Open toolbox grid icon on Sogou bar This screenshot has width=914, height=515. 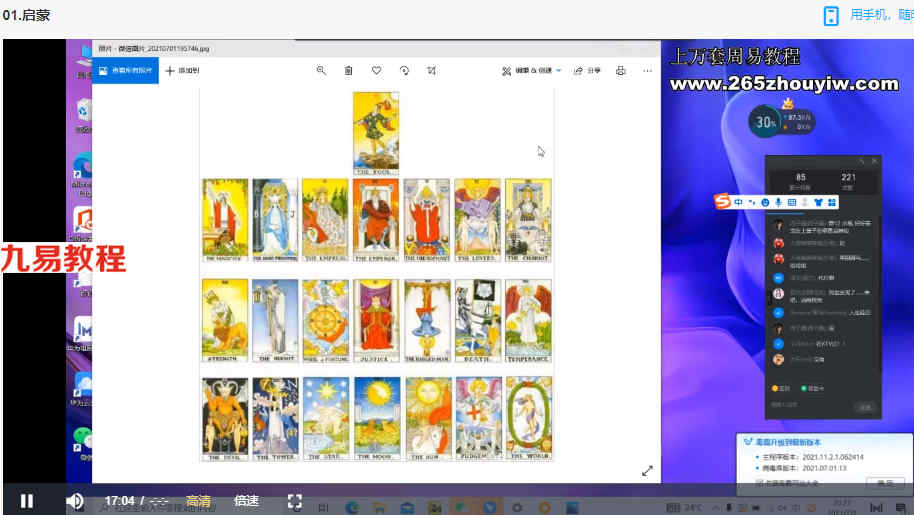click(x=832, y=202)
